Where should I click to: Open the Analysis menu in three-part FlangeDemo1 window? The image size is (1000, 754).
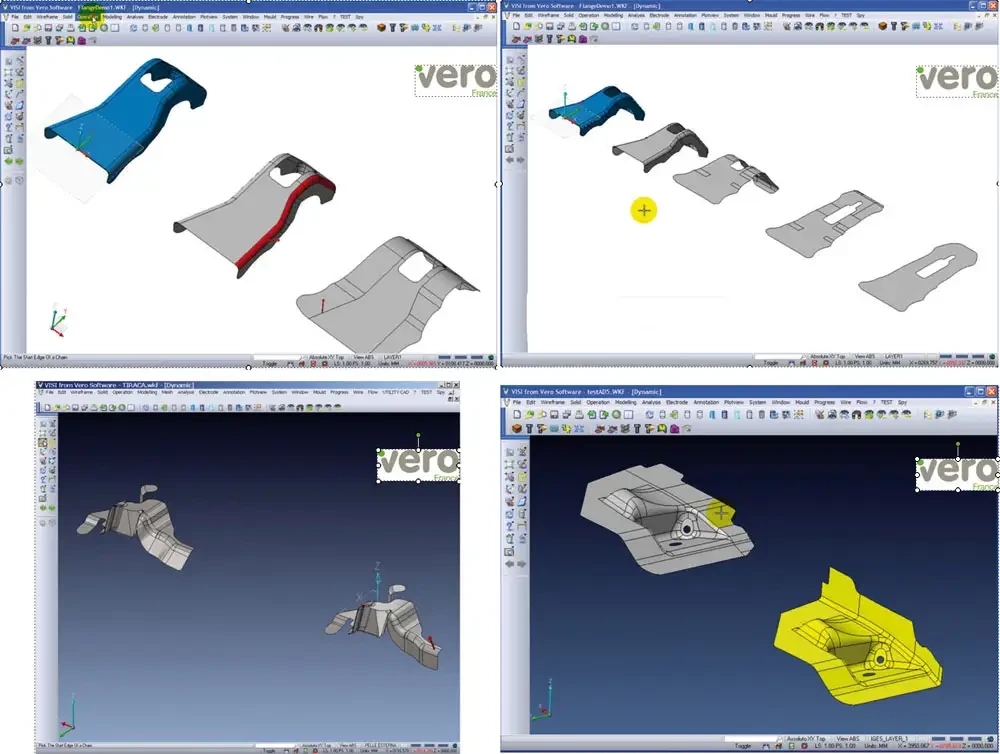[135, 17]
